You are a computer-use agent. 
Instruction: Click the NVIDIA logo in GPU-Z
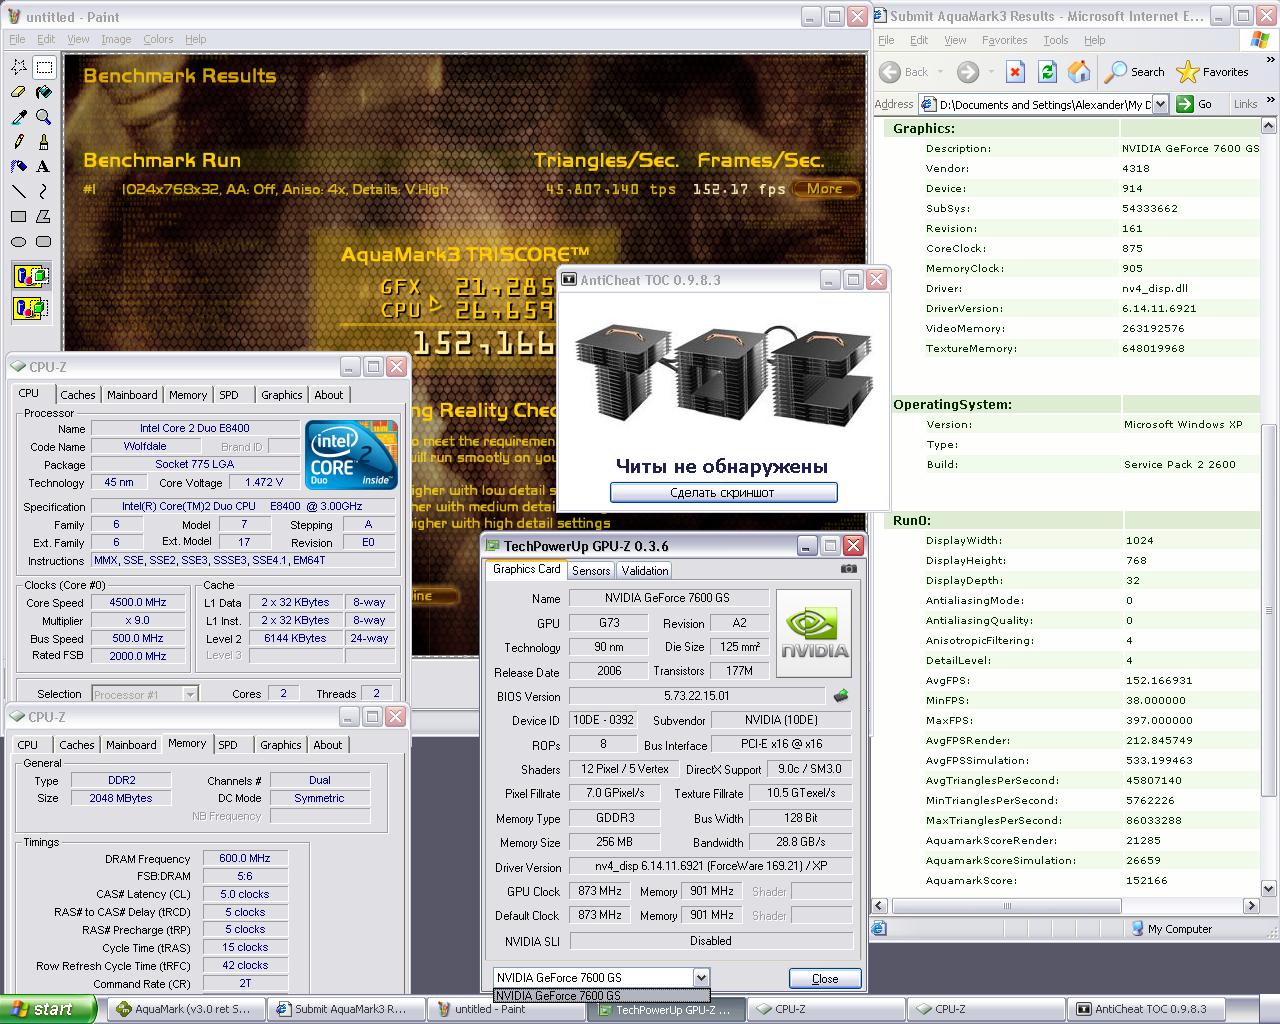click(x=814, y=633)
